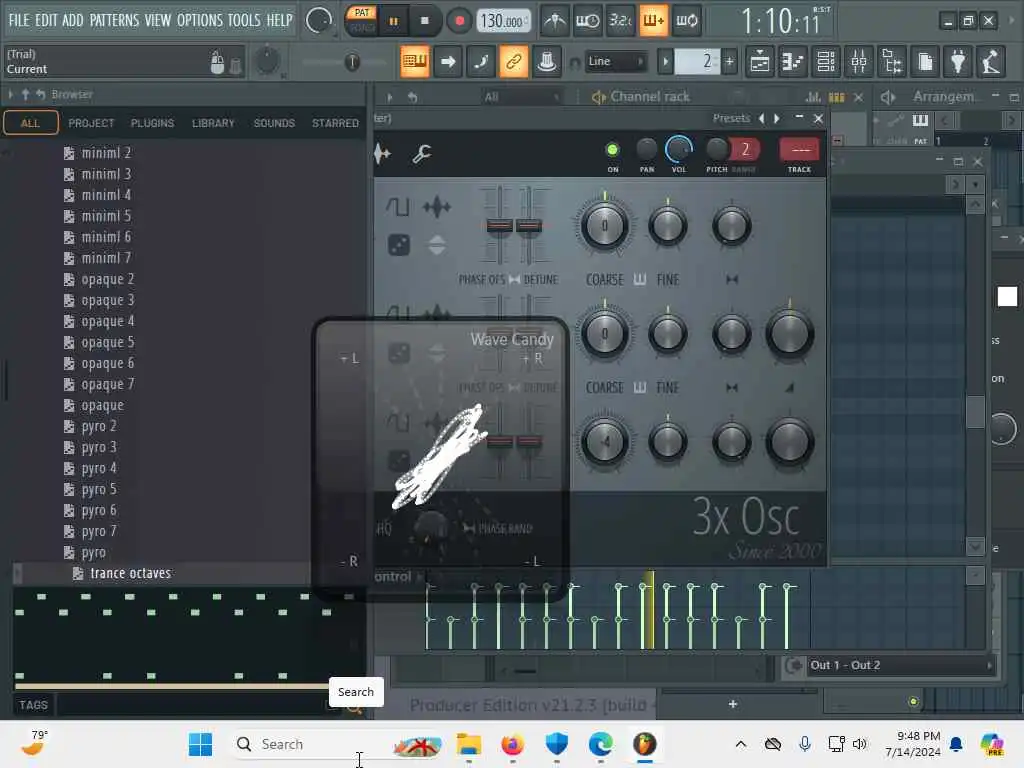Open the Piano roll view icon
This screenshot has height=768, width=1024.
(793, 62)
